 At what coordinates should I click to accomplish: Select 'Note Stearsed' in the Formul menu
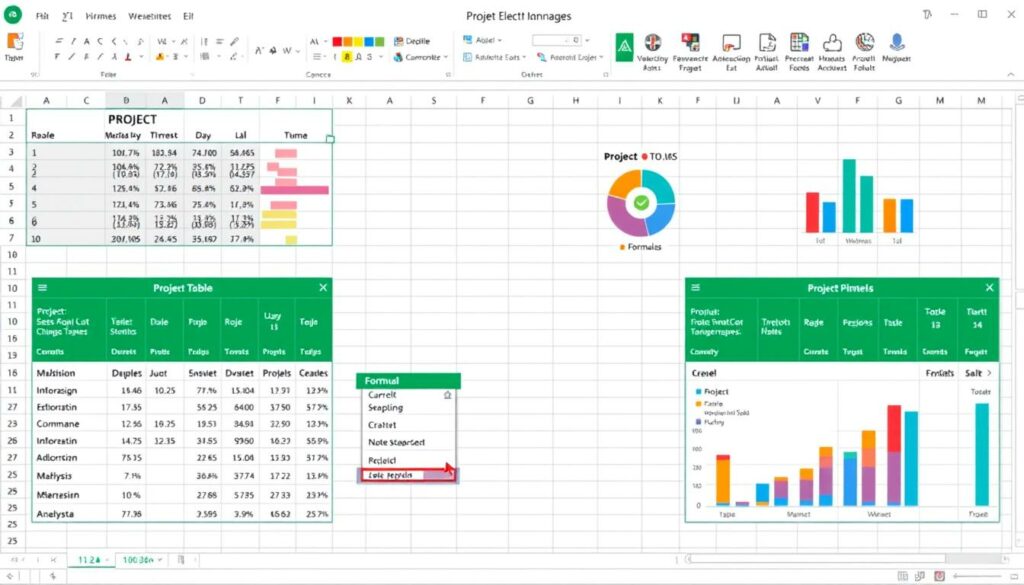396,442
